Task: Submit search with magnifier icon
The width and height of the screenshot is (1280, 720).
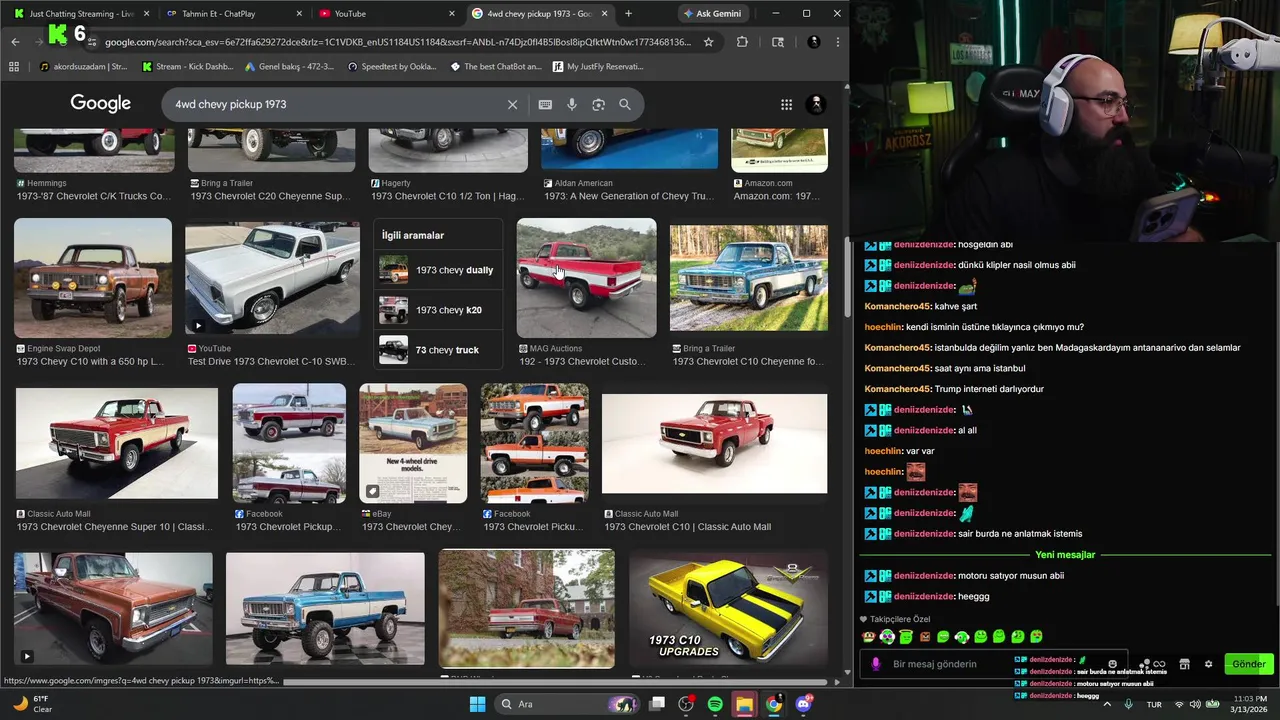Action: [625, 104]
